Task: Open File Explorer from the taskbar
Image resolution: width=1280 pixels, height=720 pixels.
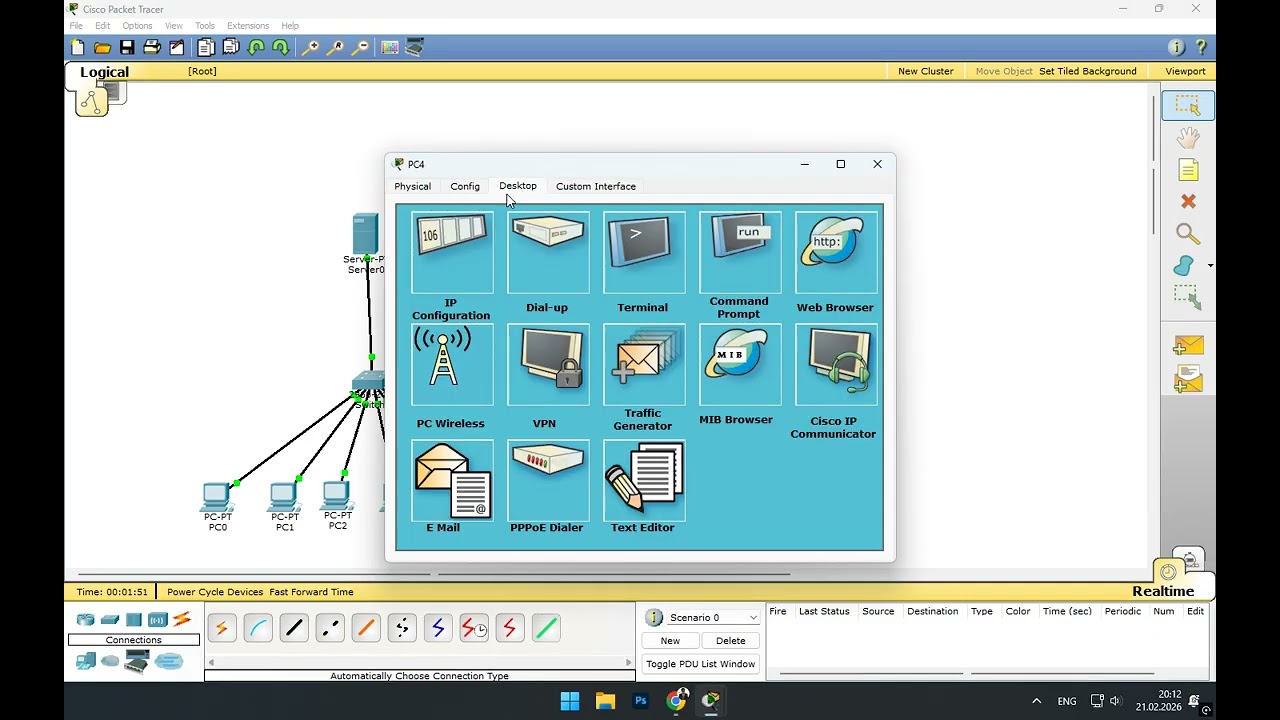Action: 605,701
